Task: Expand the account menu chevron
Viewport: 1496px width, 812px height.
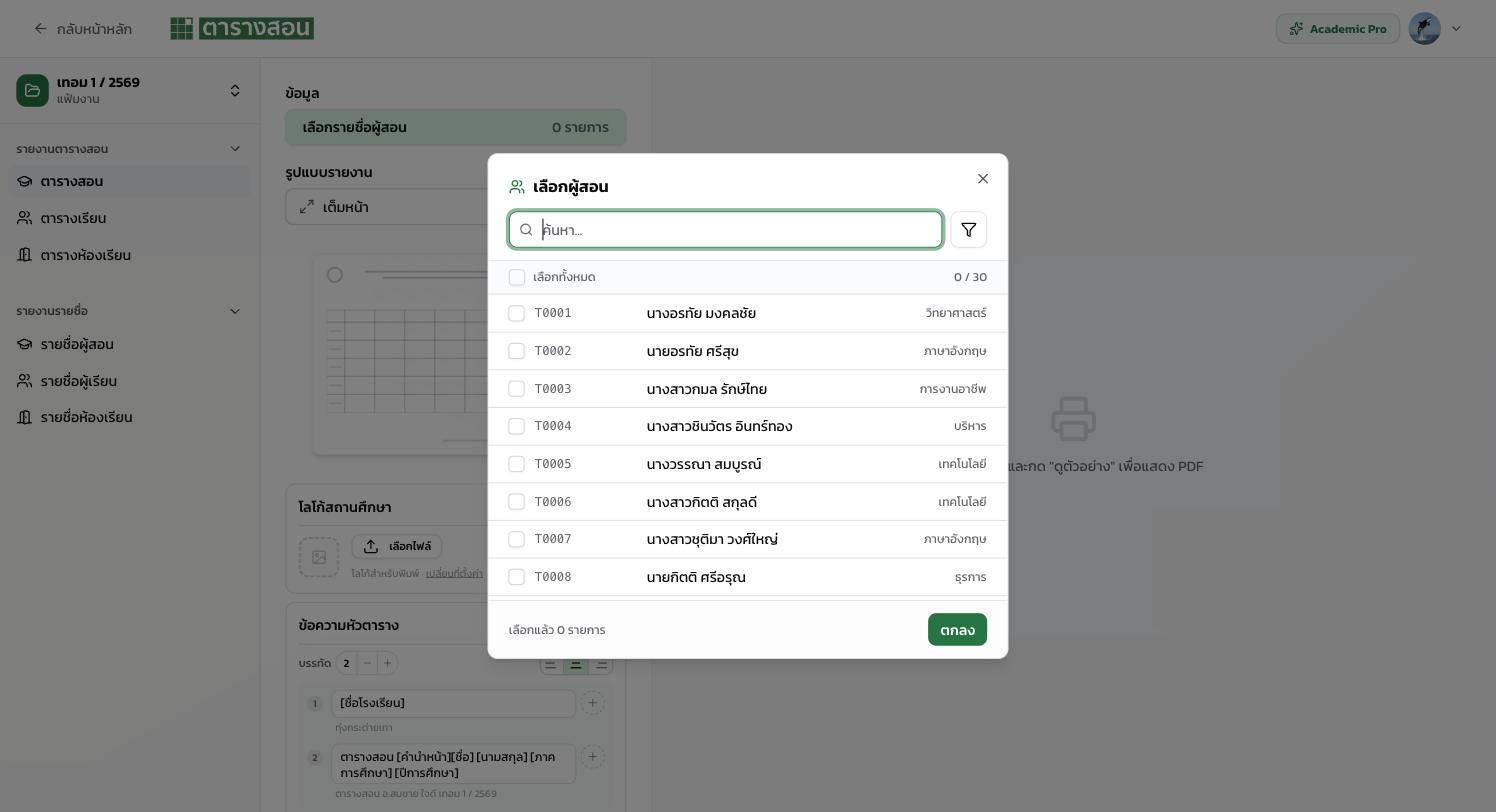Action: click(1456, 29)
